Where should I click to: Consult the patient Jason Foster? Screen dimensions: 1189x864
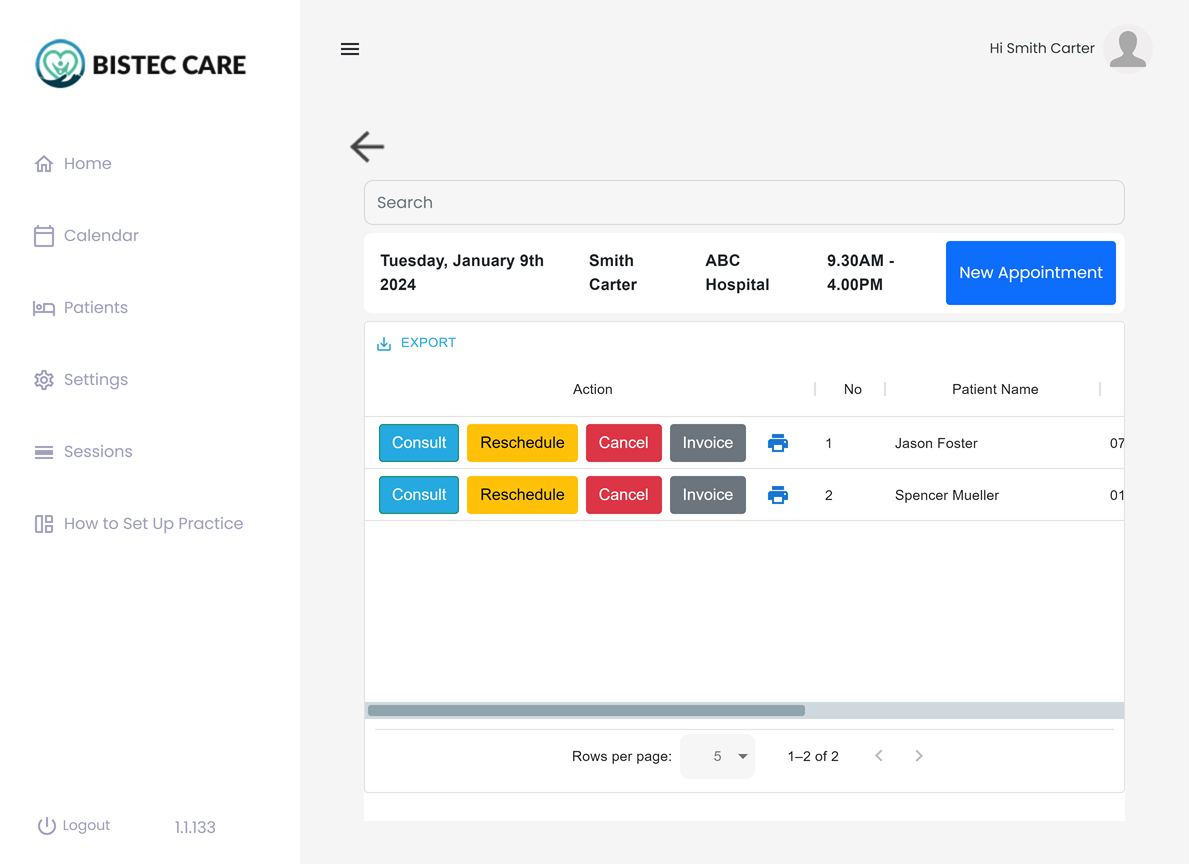[418, 442]
